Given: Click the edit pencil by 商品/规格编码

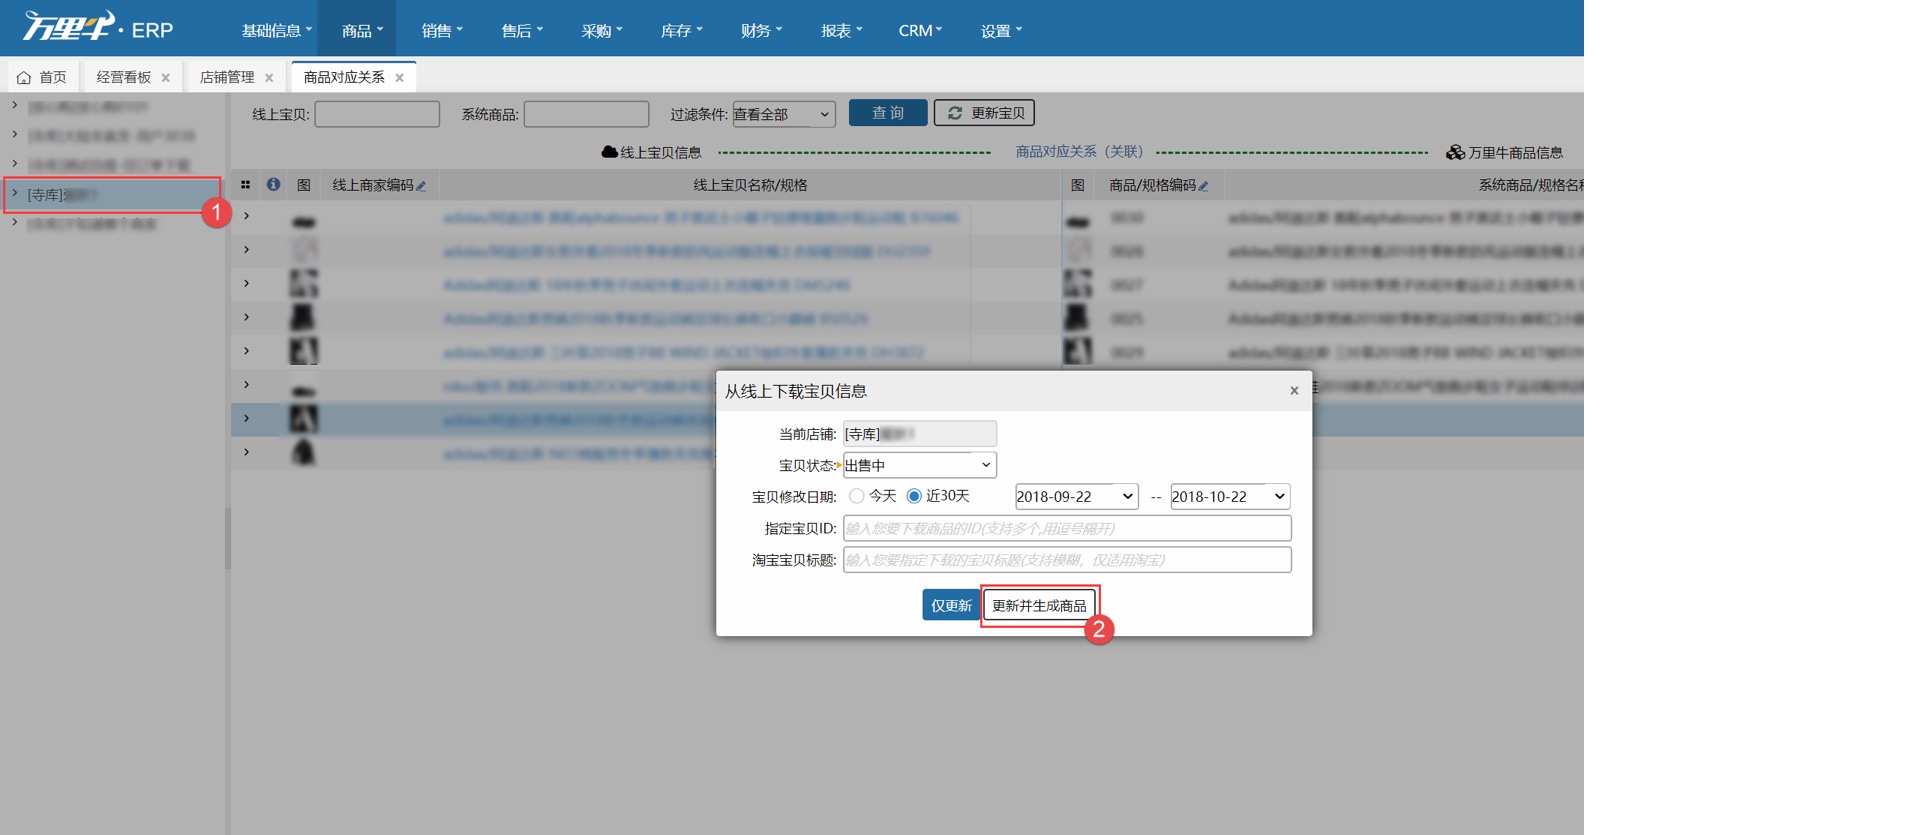Looking at the screenshot, I should pos(1203,186).
